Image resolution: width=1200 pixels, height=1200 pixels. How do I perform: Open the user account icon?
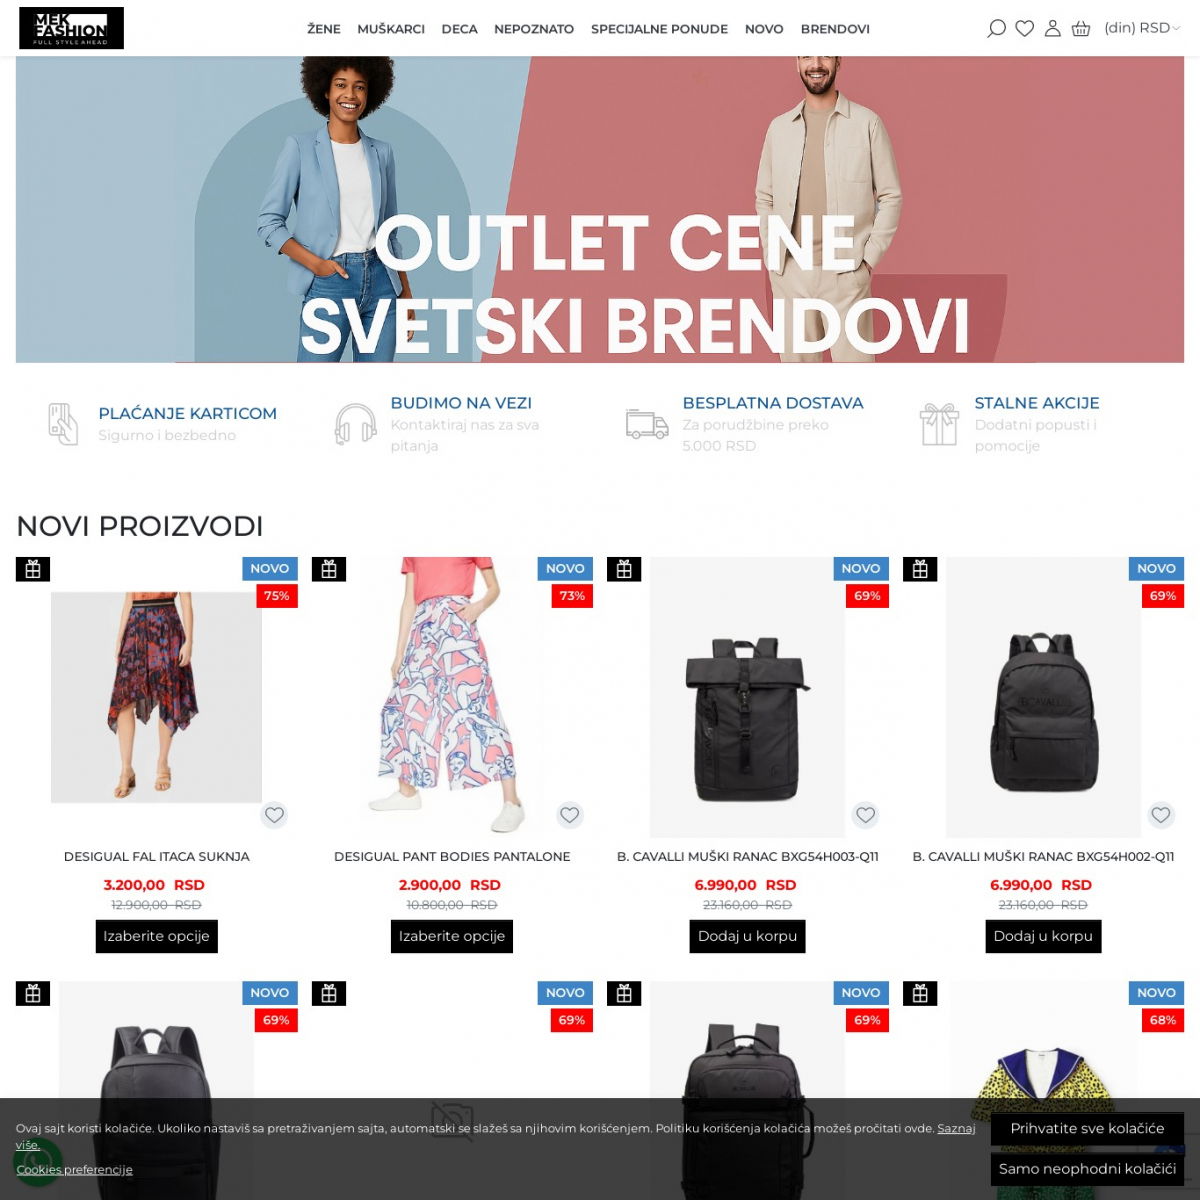[1052, 29]
